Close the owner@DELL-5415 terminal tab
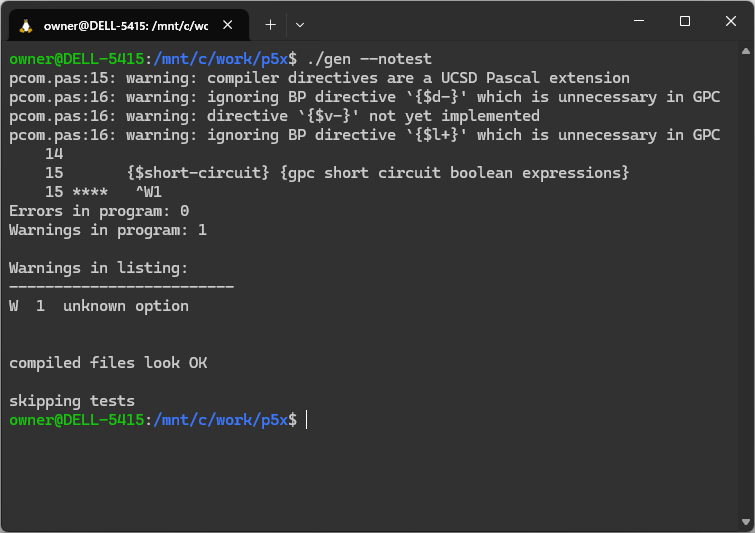Screen dimensions: 755x533 pyautogui.click(x=229, y=24)
